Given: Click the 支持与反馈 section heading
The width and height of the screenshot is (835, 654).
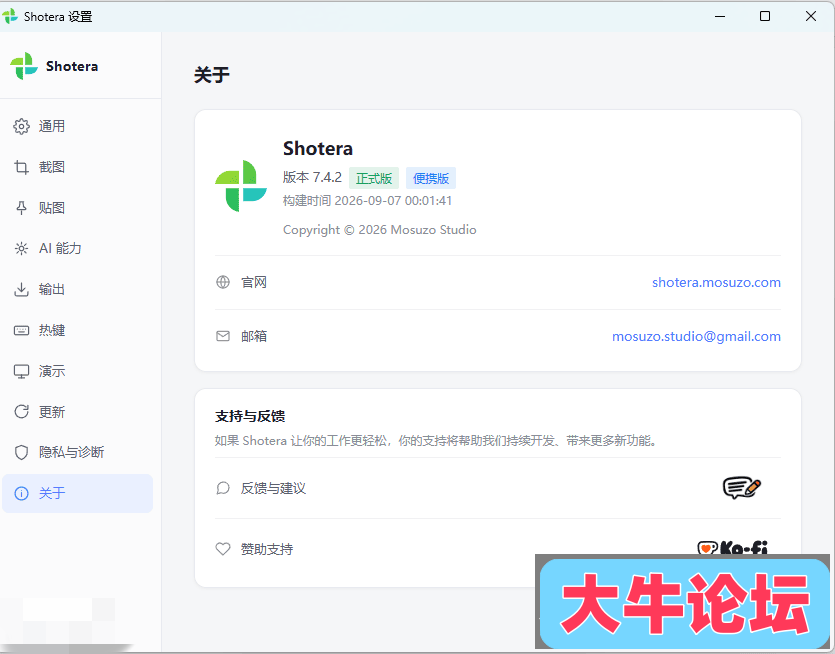Looking at the screenshot, I should (250, 416).
